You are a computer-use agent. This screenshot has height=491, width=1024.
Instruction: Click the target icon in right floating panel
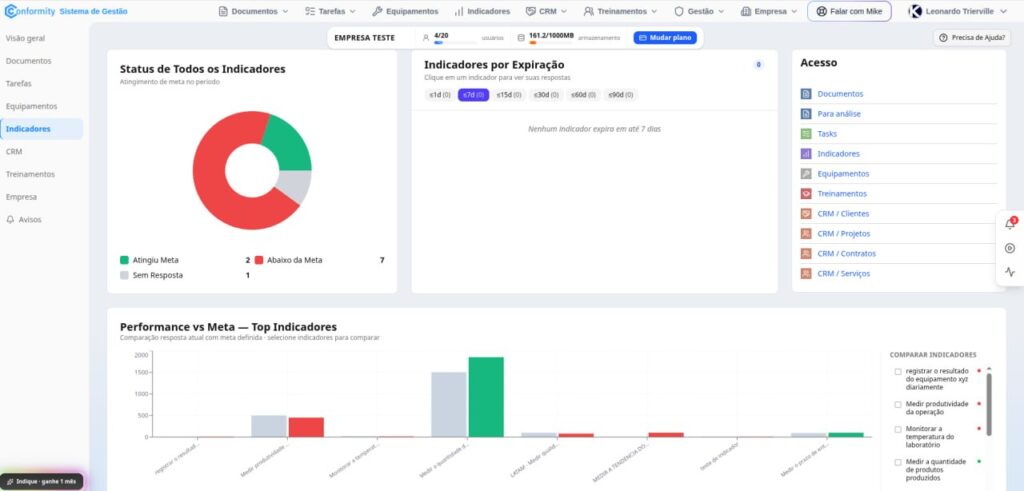pyautogui.click(x=1010, y=248)
